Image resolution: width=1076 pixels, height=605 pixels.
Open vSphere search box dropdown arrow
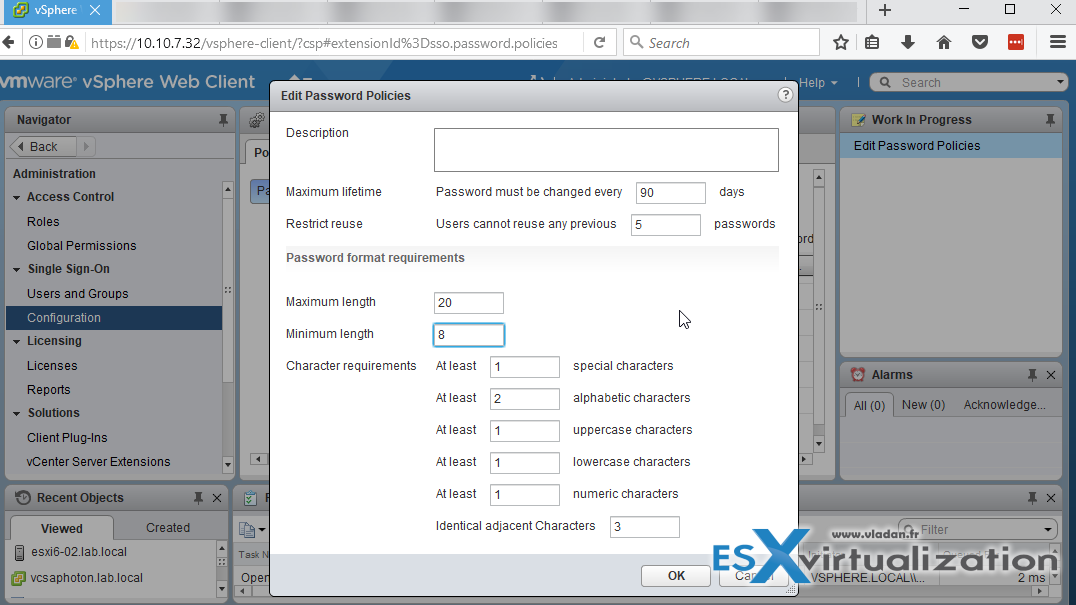[1060, 82]
